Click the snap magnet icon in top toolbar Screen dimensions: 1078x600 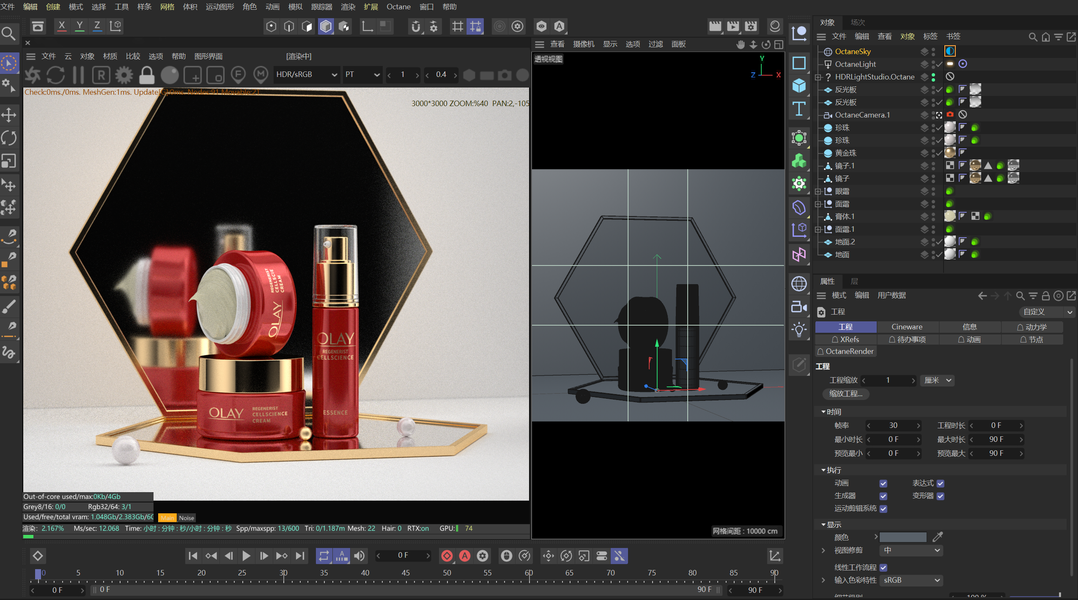coord(415,26)
